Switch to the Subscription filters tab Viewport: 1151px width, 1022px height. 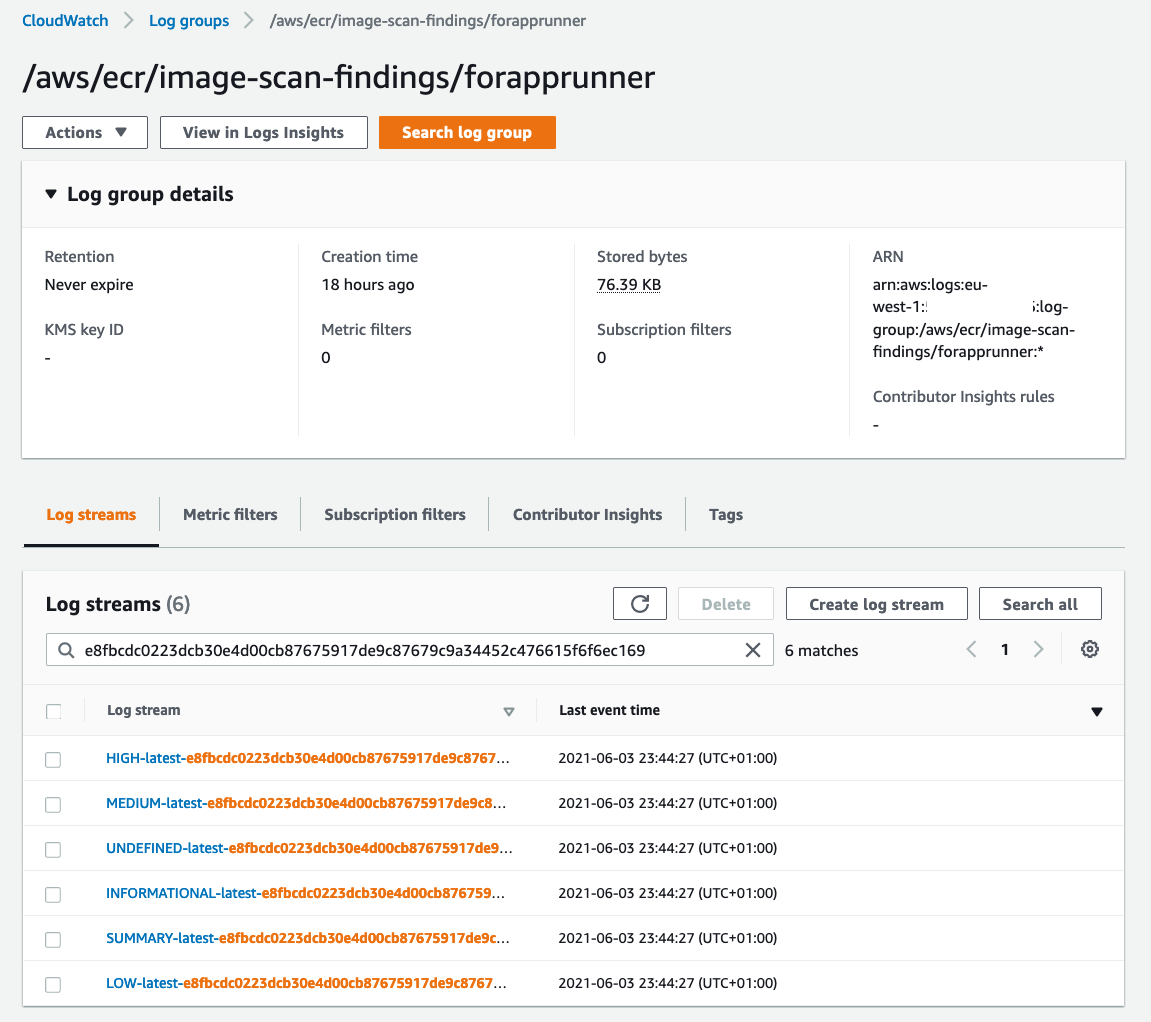click(x=395, y=515)
